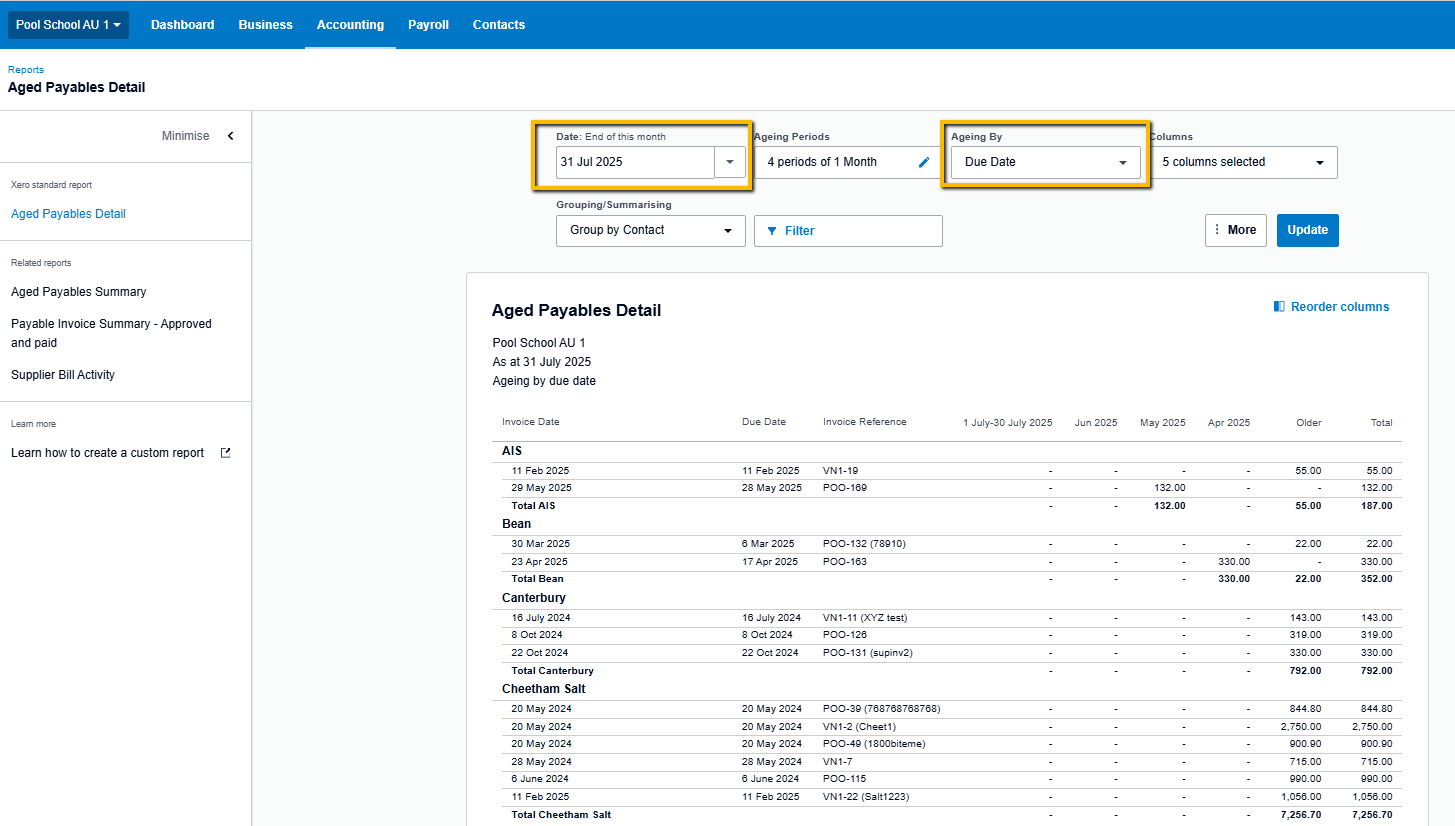Click the Bean contact group heading

click(x=517, y=524)
